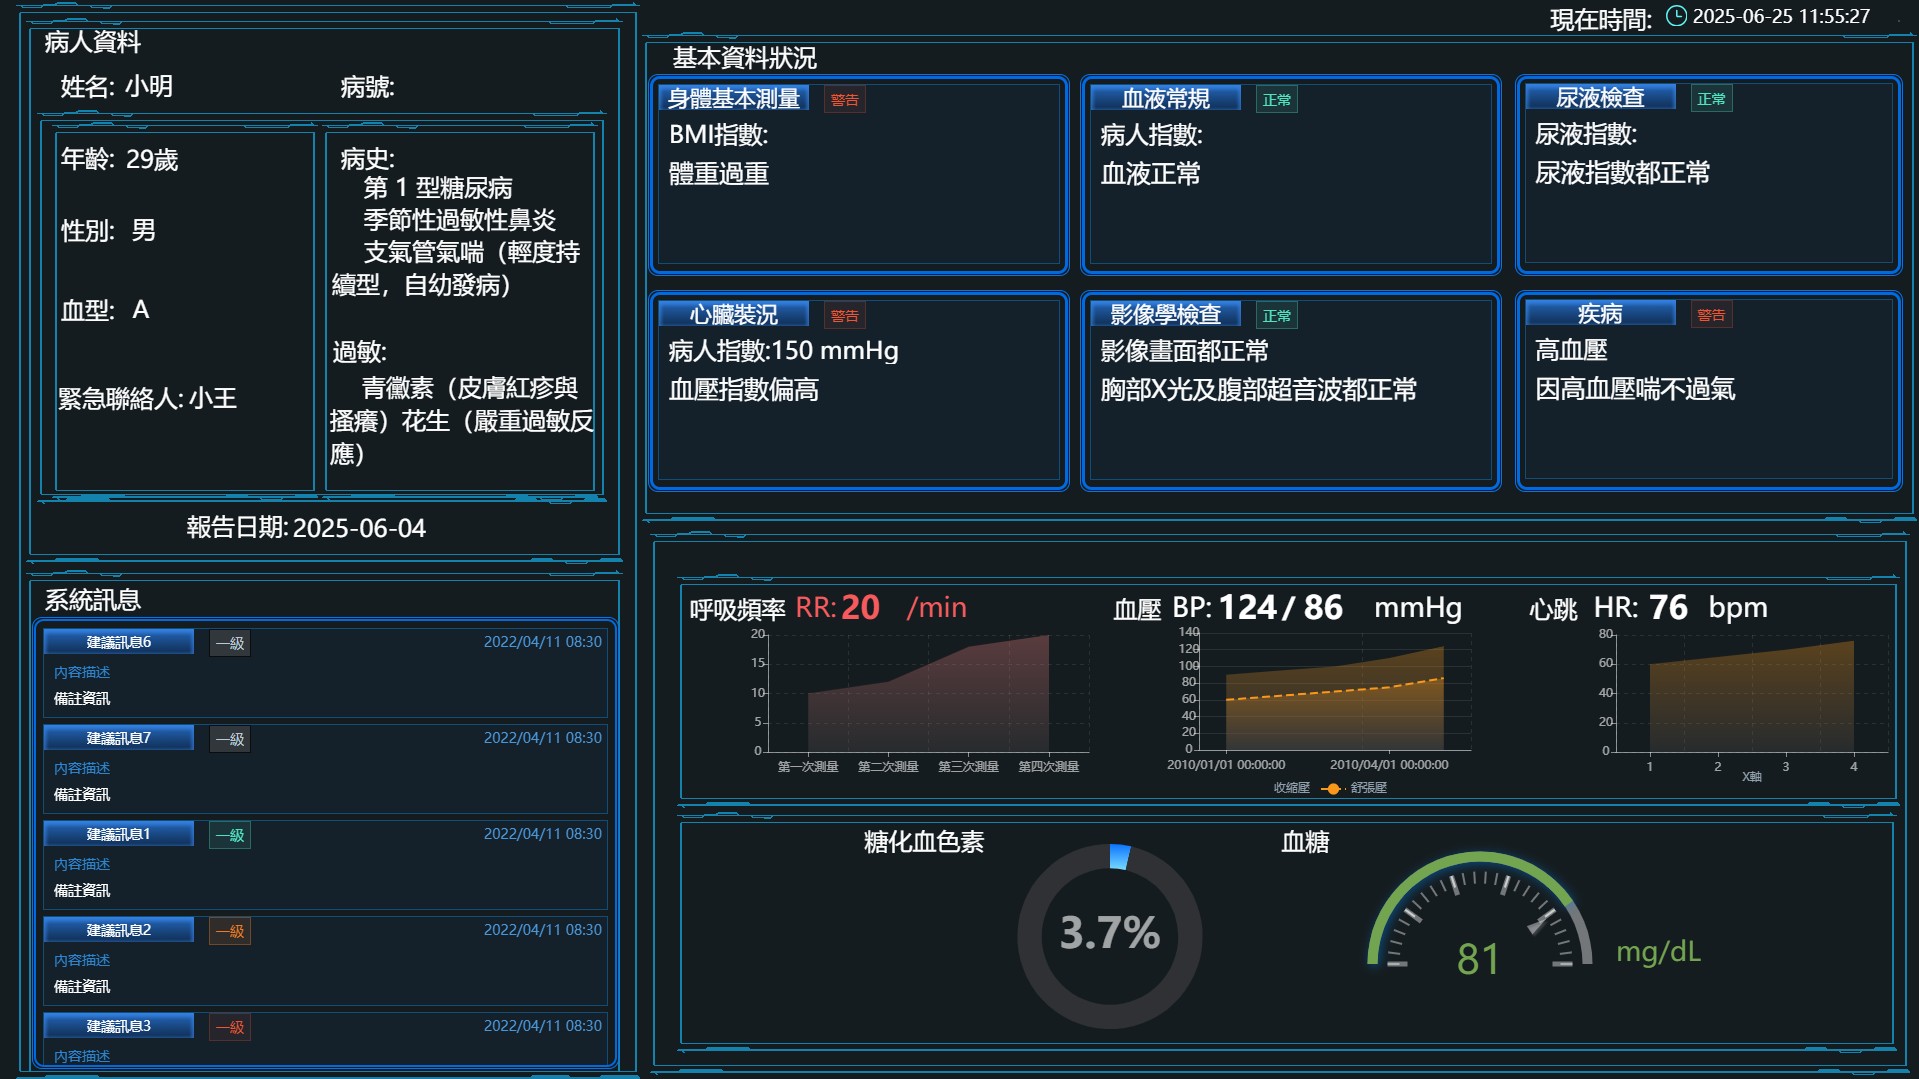
Task: Click the 內容描述 link under 建議訊息2
Action: tap(82, 960)
